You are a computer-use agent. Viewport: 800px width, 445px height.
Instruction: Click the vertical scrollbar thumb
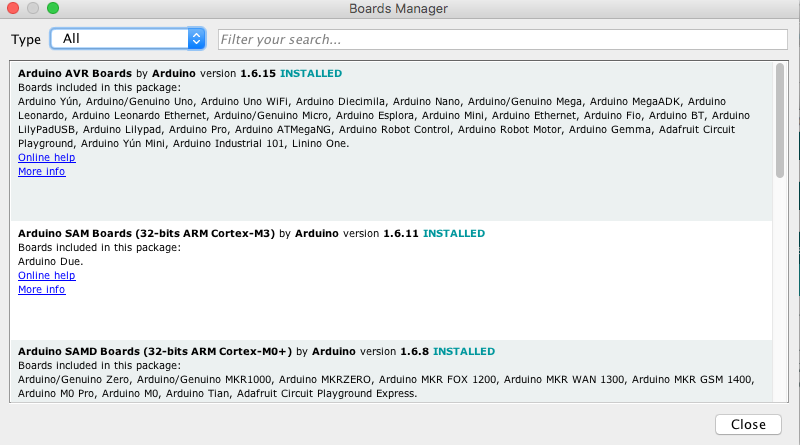coord(779,120)
